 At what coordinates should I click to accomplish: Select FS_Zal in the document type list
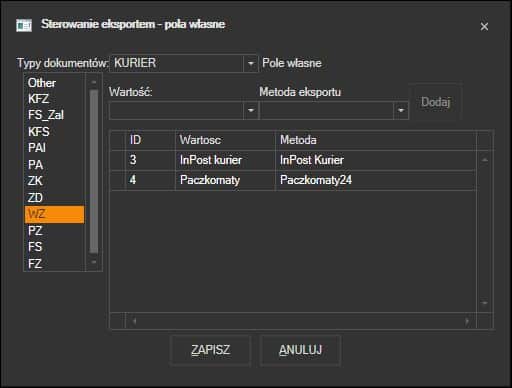[54, 115]
